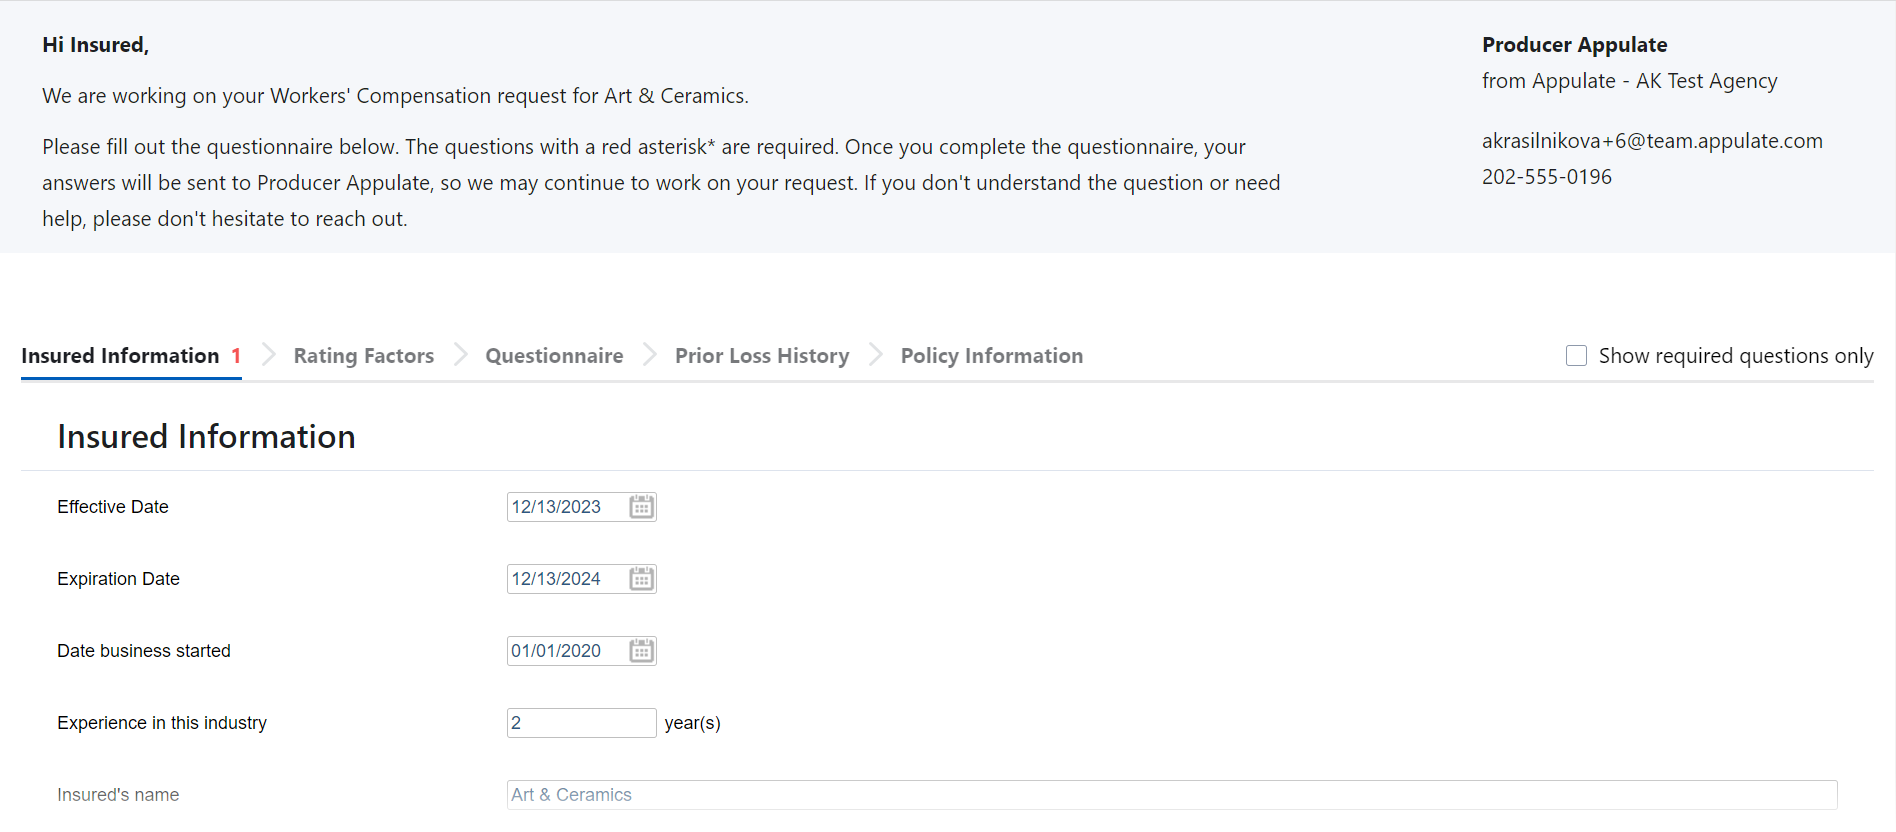Select the Prior Loss History tab
Image resolution: width=1896 pixels, height=832 pixels.
click(761, 356)
